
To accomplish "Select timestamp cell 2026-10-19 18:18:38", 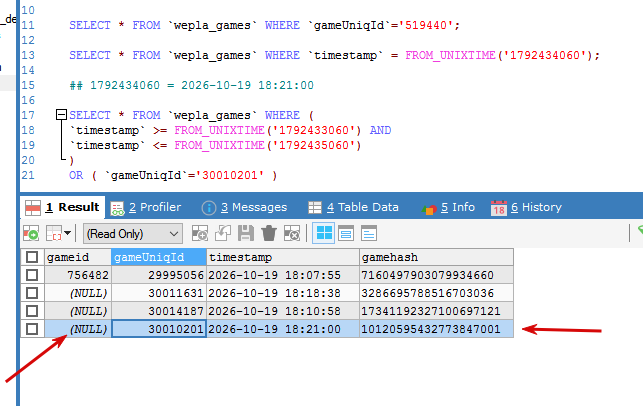I will pos(283,293).
